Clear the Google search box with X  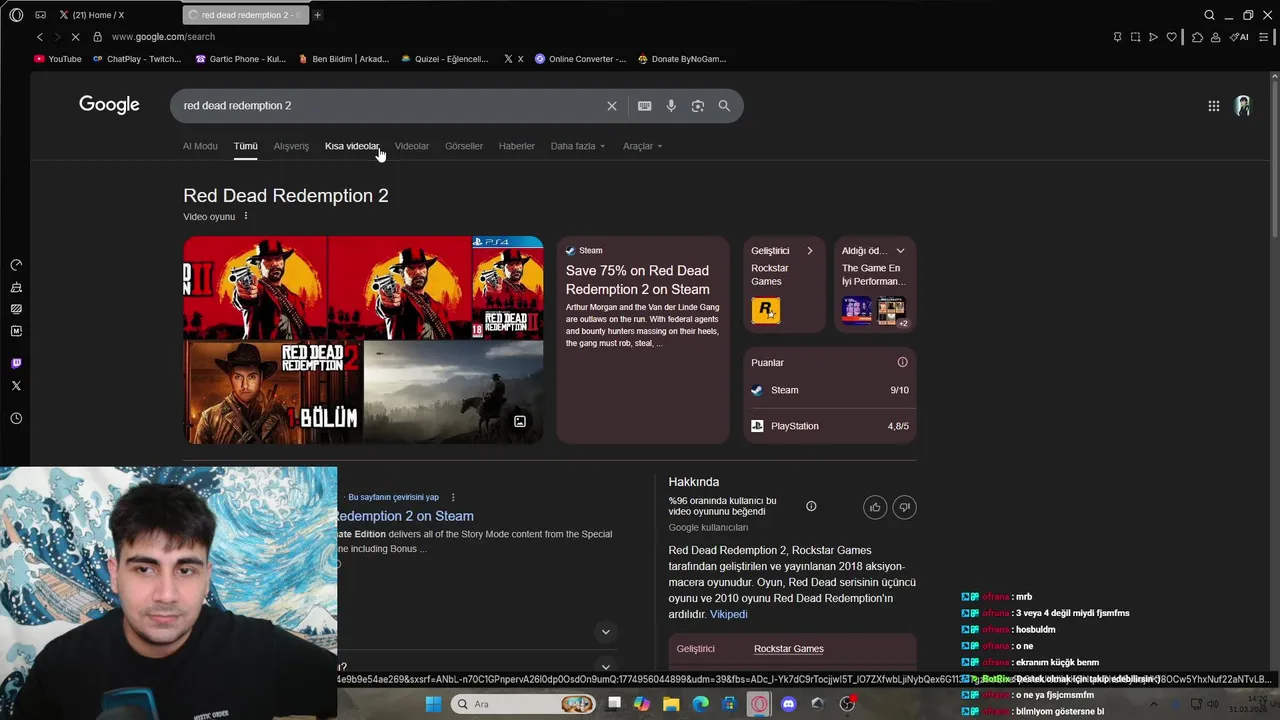pos(612,106)
